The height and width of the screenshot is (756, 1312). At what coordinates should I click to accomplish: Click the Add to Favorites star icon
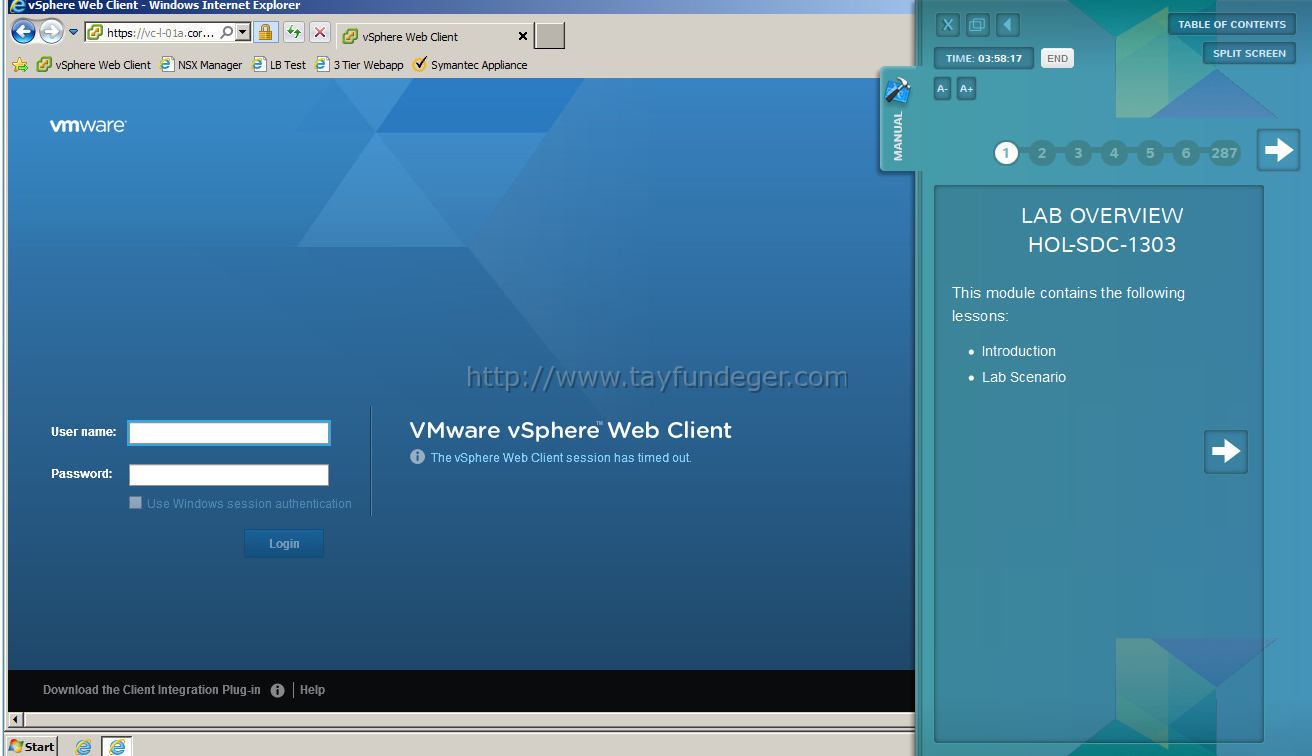[x=20, y=65]
